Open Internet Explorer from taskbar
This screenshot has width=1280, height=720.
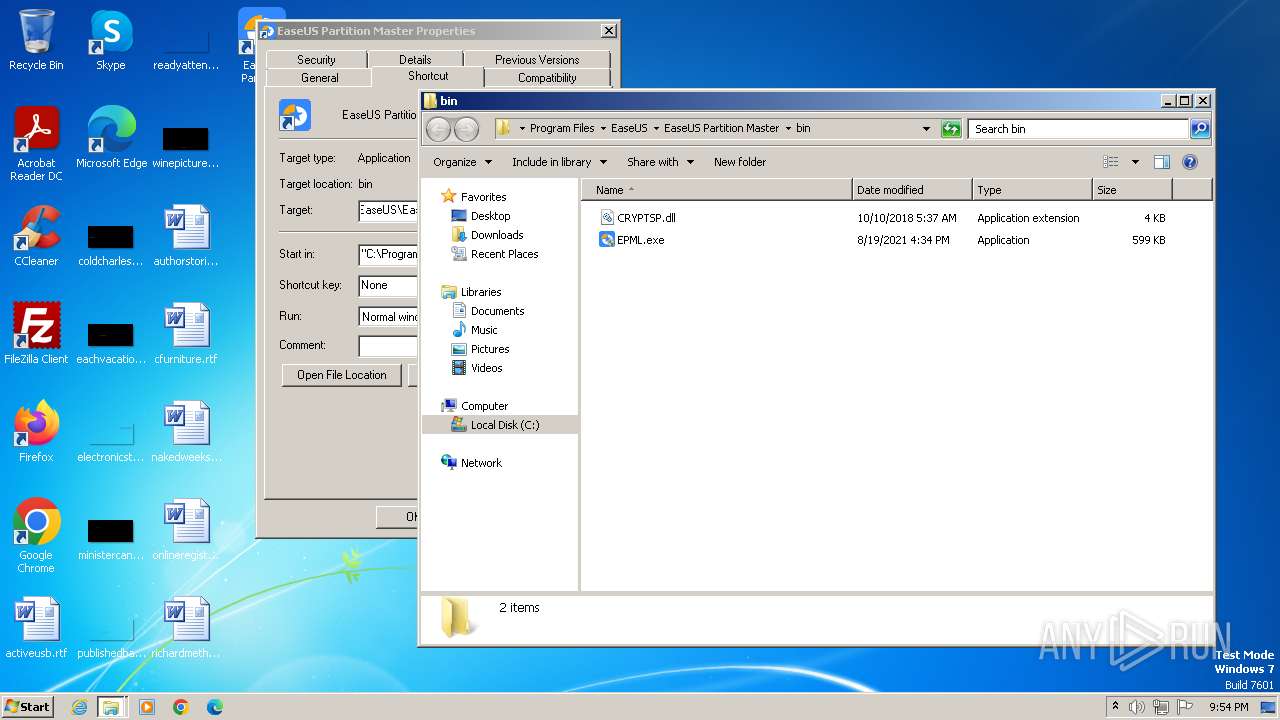pyautogui.click(x=79, y=707)
